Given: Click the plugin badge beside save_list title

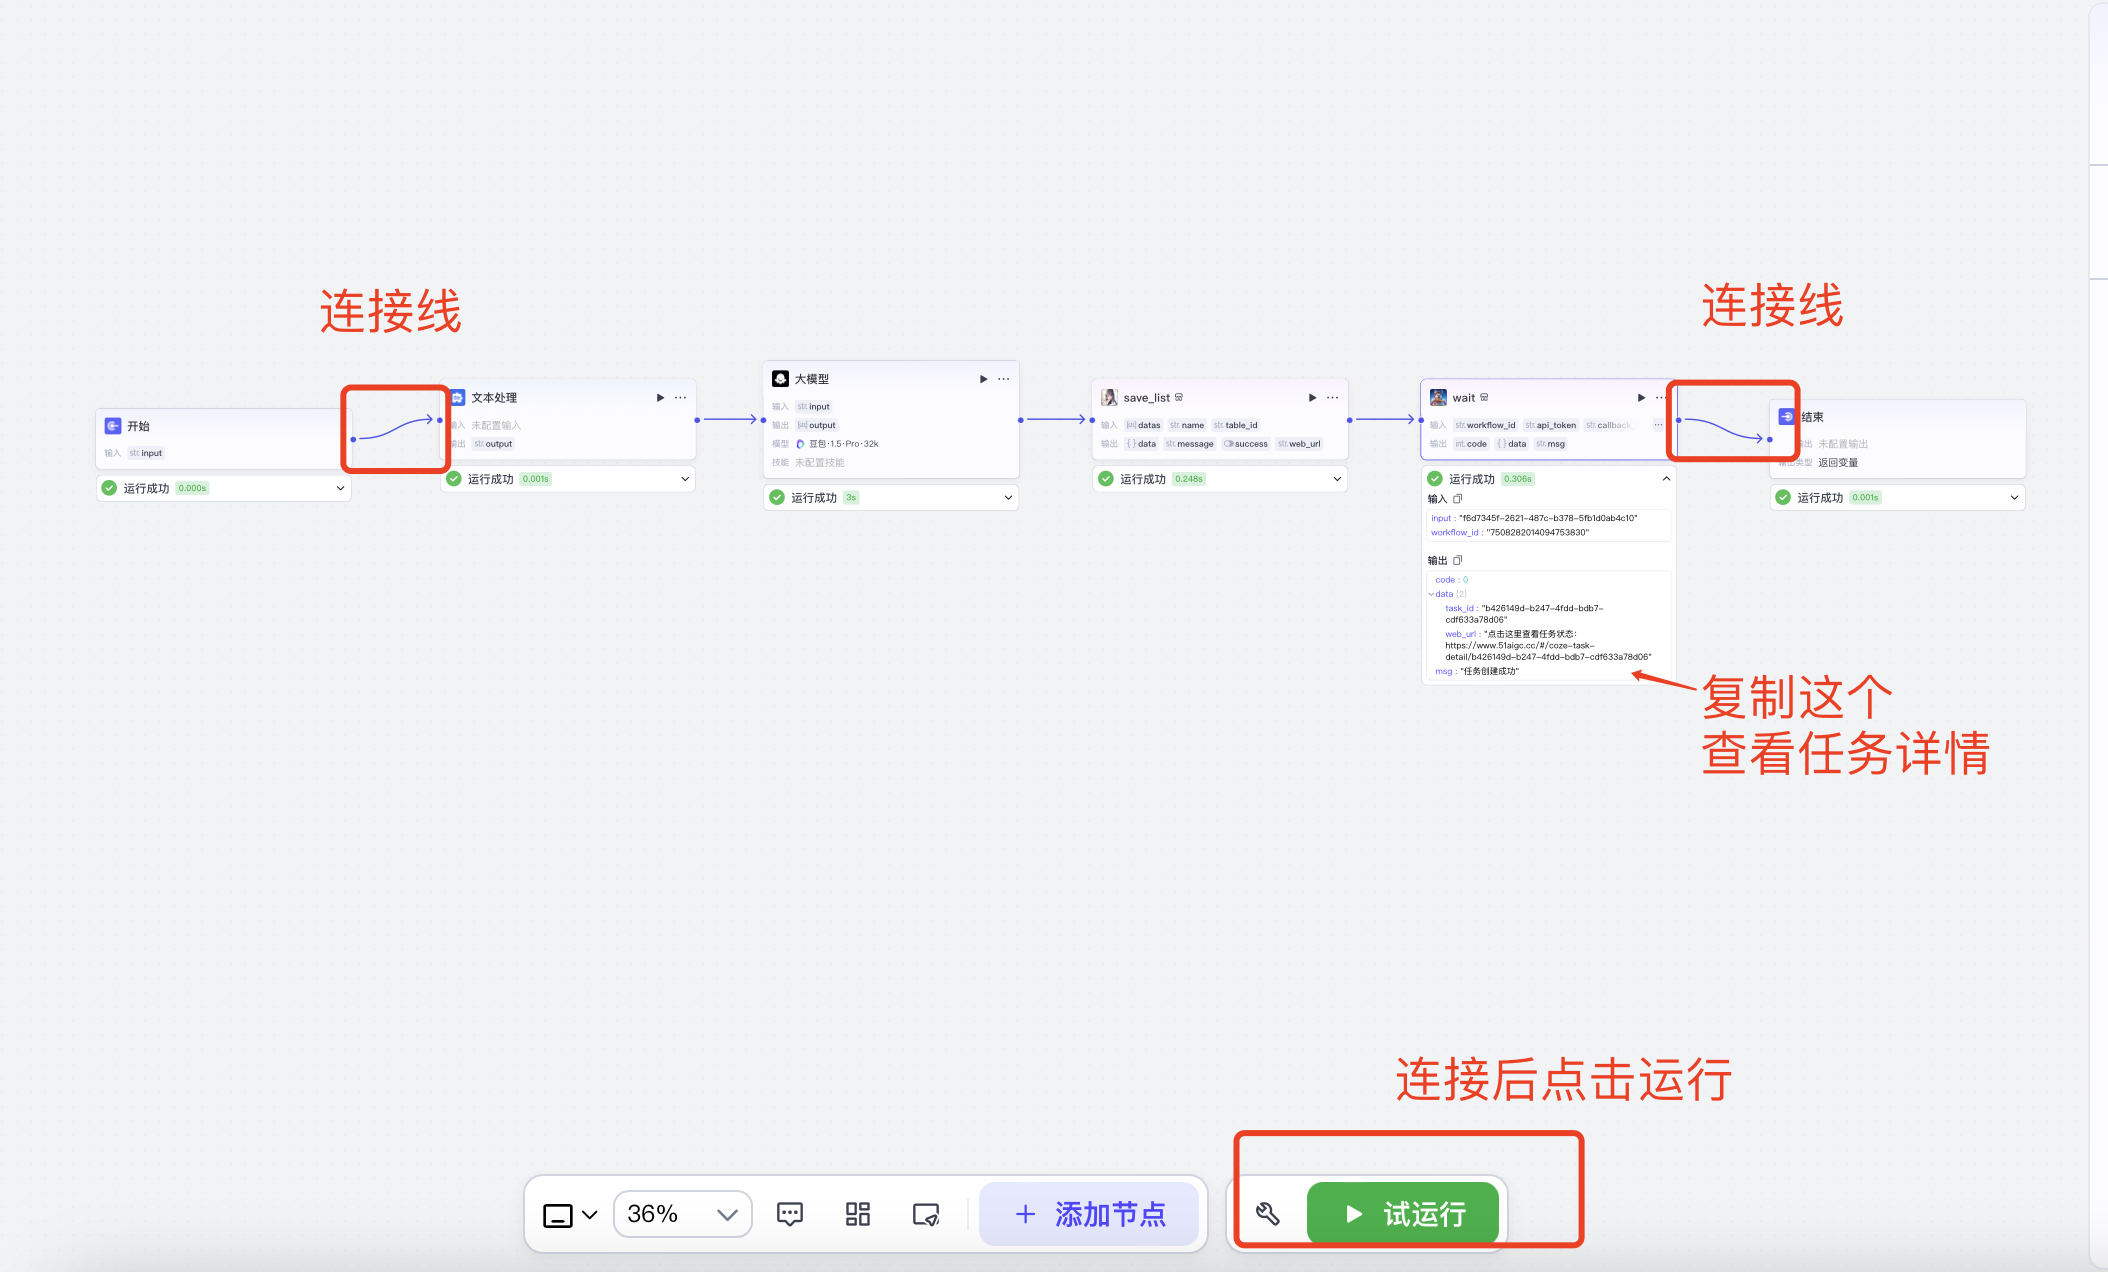Looking at the screenshot, I should pos(1179,397).
